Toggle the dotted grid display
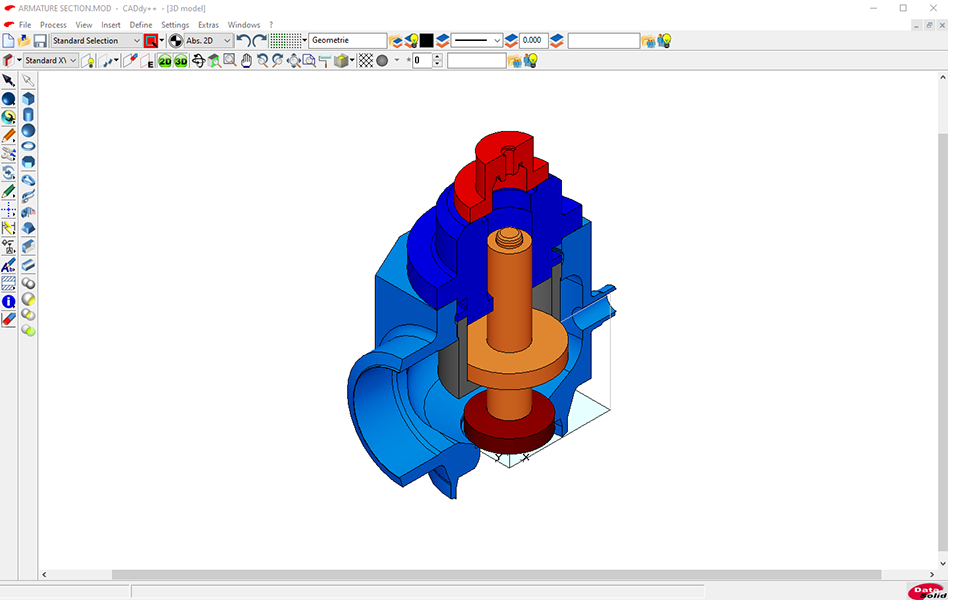This screenshot has height=600, width=970. pyautogui.click(x=286, y=41)
